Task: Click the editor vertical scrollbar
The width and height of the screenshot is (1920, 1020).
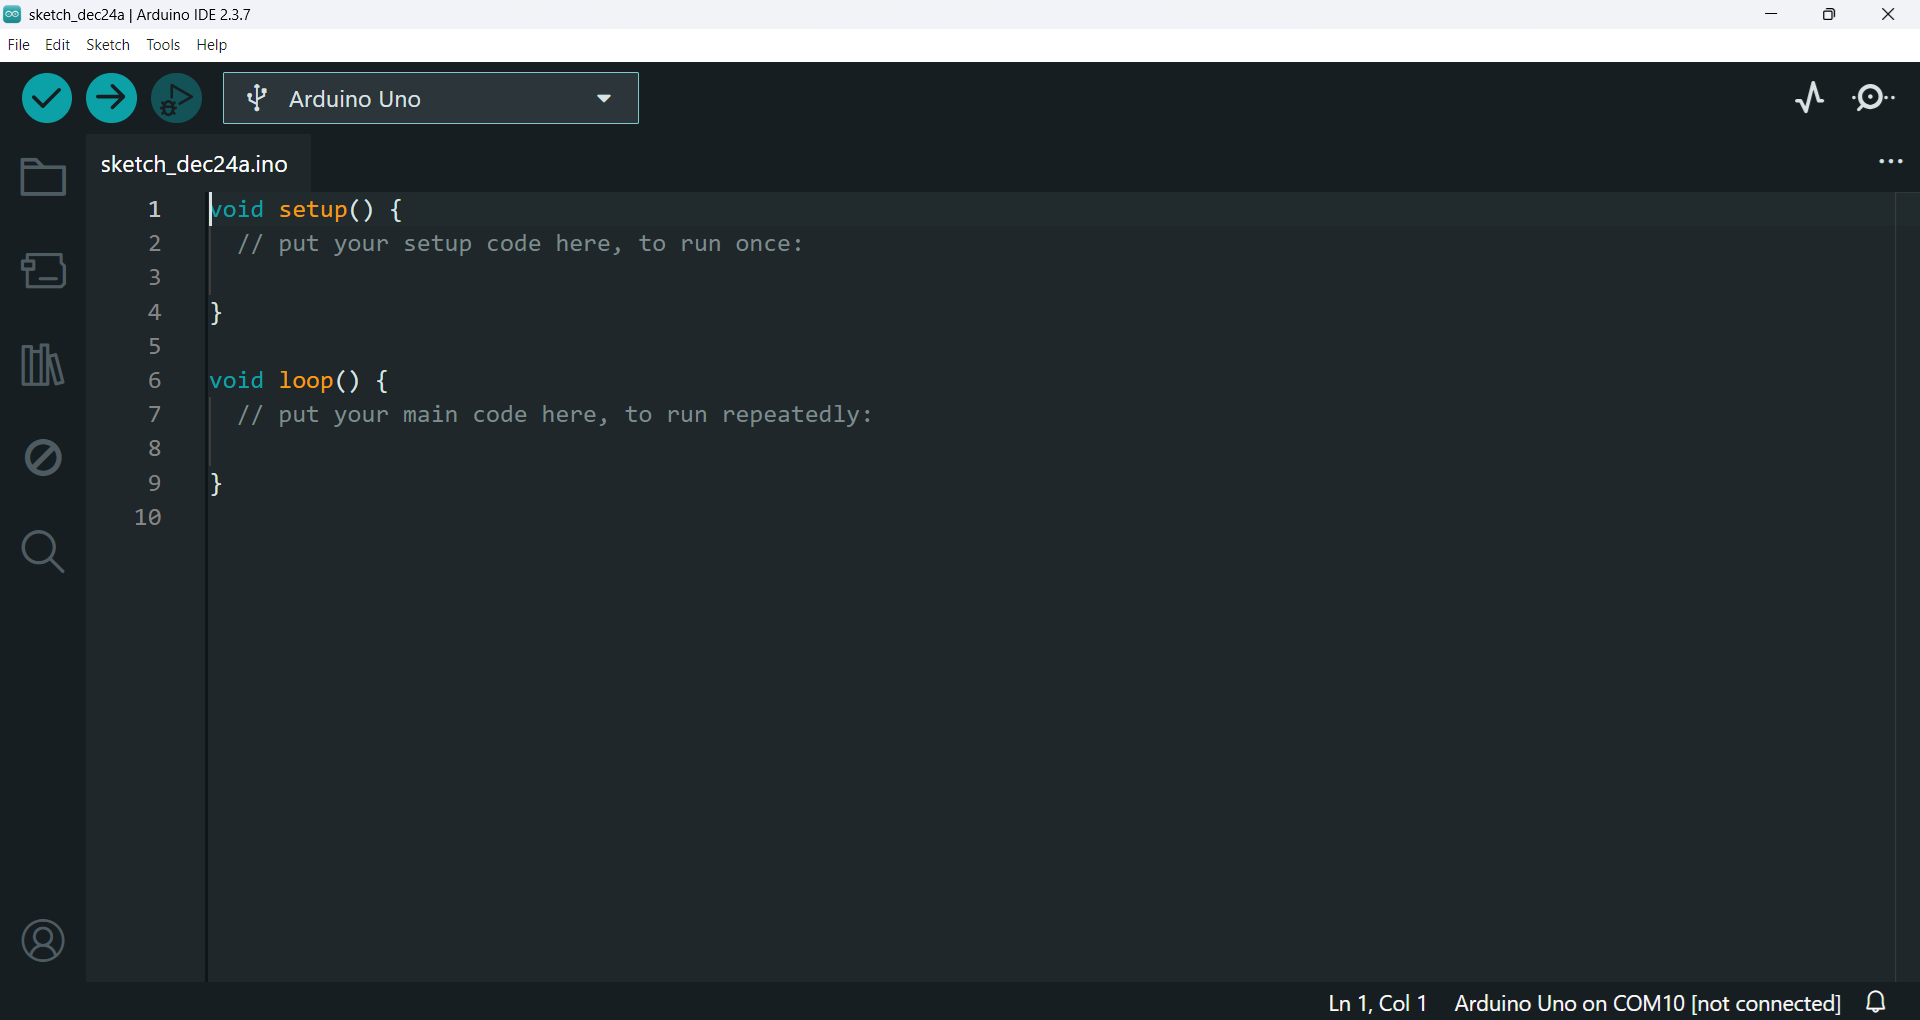Action: 1907,586
